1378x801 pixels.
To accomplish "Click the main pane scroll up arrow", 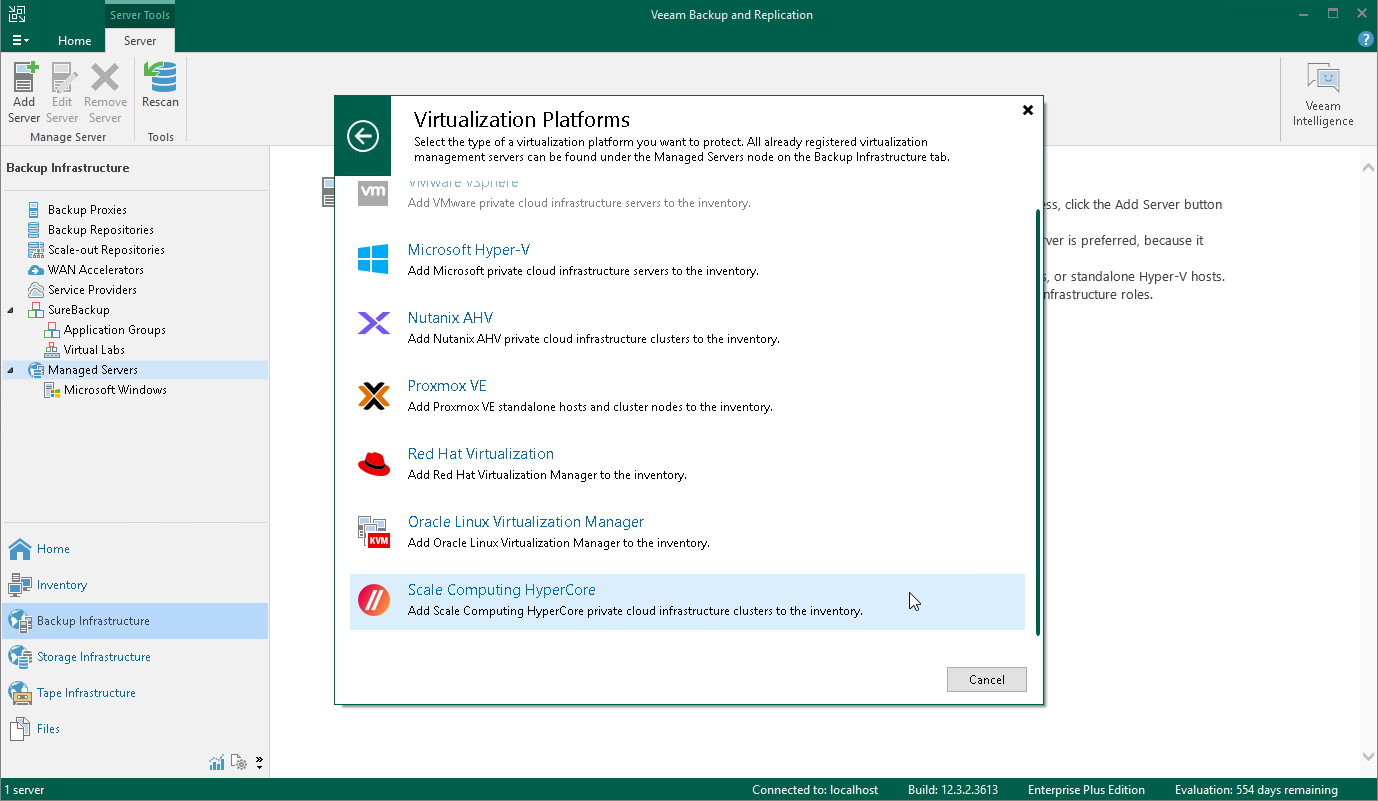I will click(1369, 166).
